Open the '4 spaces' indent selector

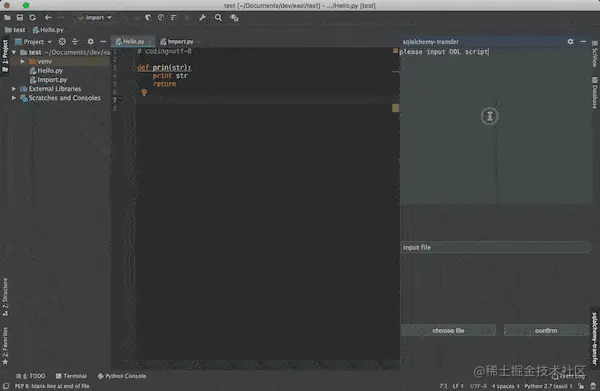click(x=505, y=386)
